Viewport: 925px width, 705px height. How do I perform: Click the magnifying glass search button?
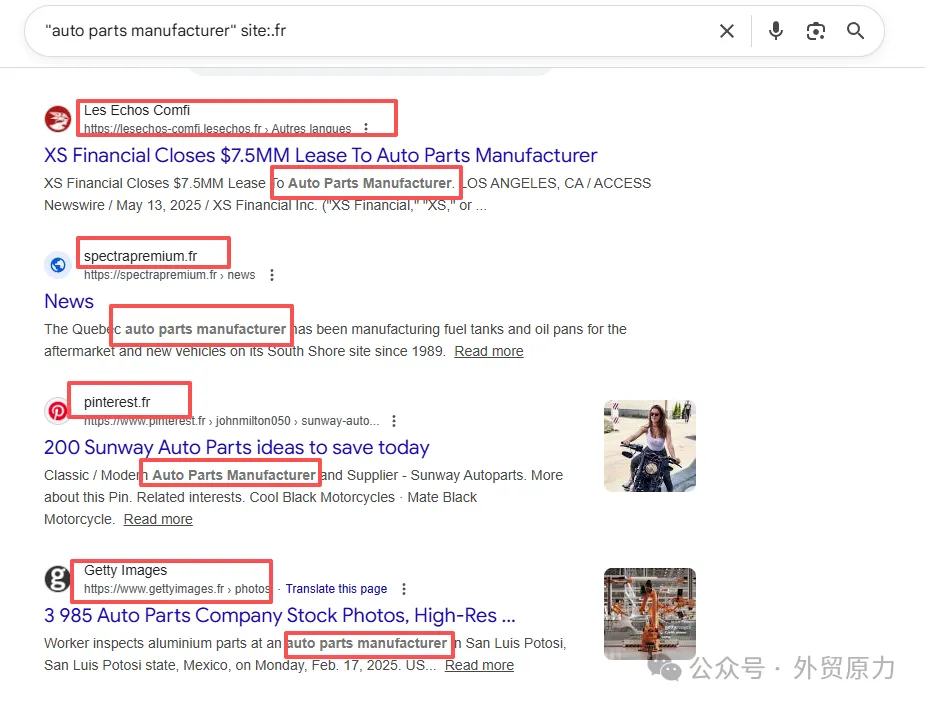point(855,31)
